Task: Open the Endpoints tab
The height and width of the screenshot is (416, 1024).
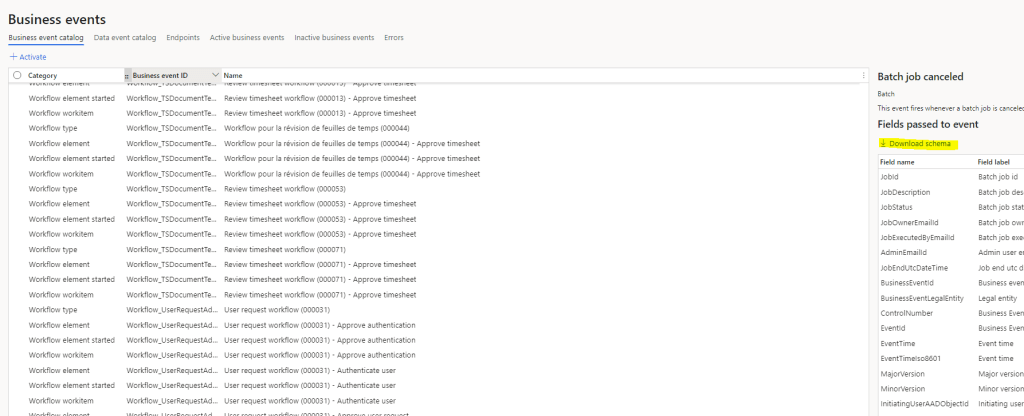Action: pos(182,37)
